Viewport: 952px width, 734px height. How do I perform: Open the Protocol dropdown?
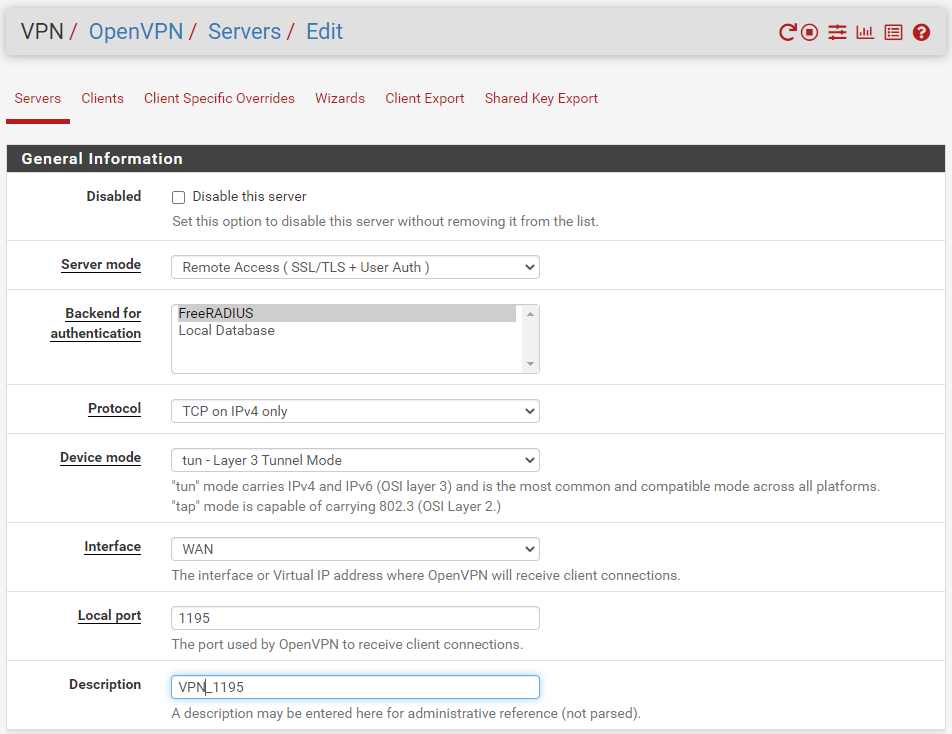click(355, 411)
